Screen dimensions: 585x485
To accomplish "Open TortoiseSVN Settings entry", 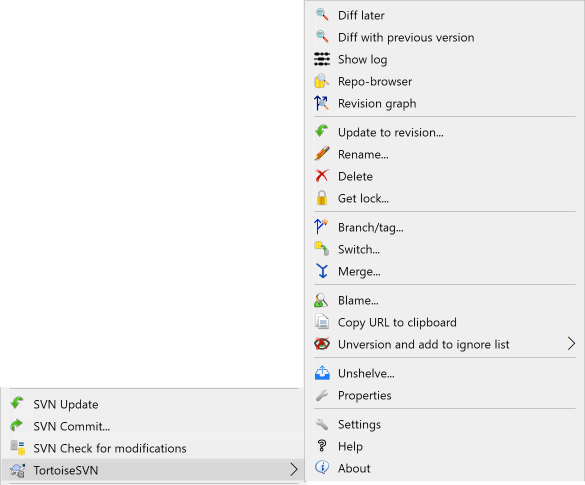I will click(x=445, y=424).
